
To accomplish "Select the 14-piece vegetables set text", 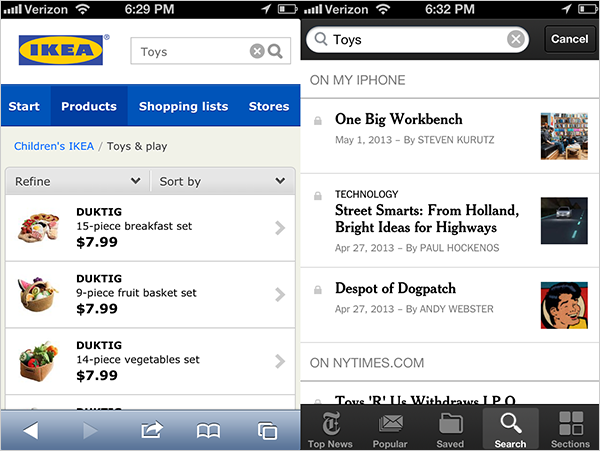I will [138, 360].
